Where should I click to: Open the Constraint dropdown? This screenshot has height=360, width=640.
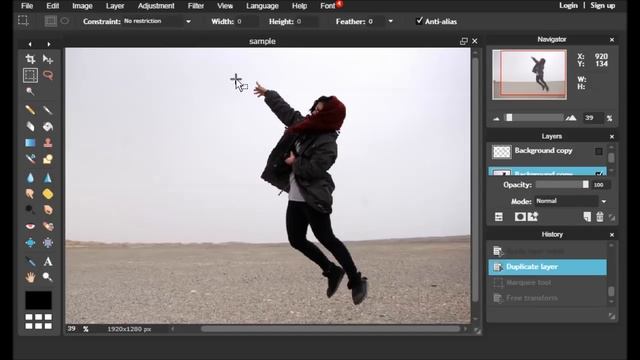click(x=188, y=21)
